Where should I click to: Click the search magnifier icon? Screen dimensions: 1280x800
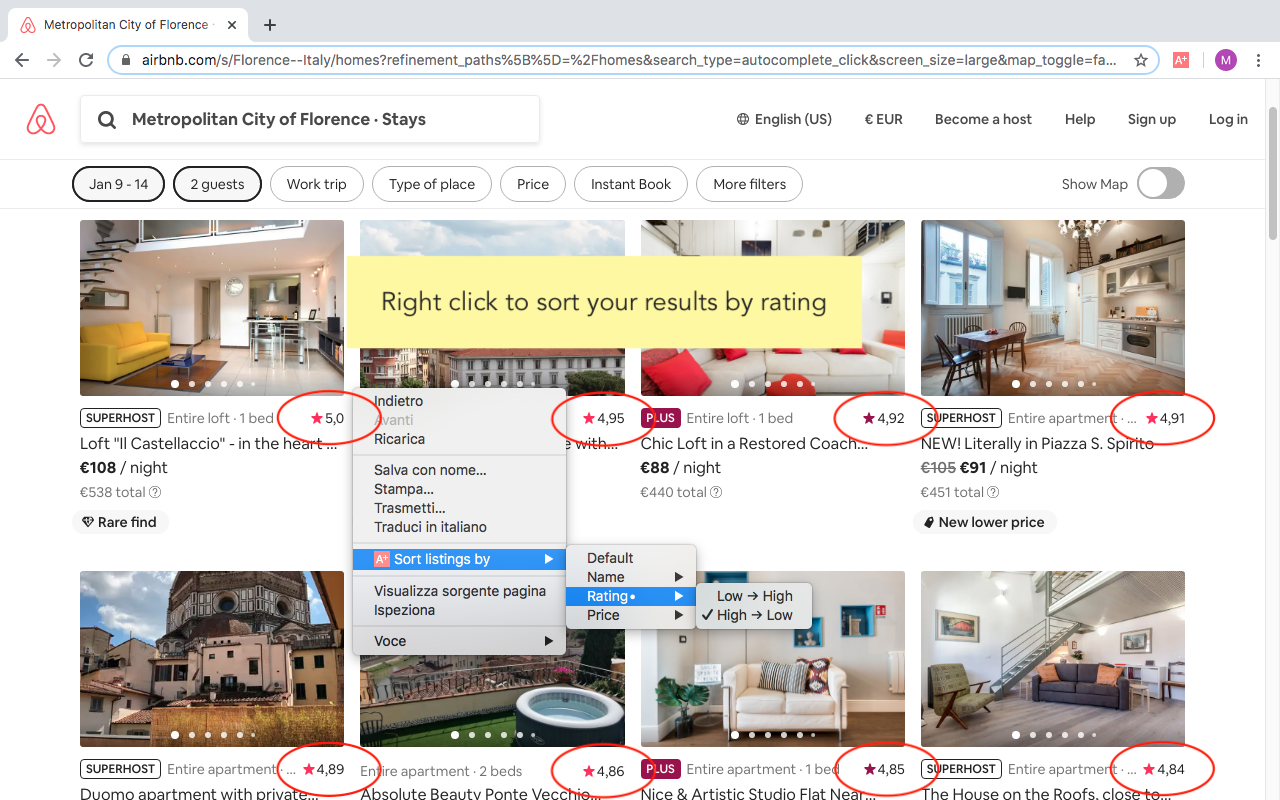(x=107, y=120)
